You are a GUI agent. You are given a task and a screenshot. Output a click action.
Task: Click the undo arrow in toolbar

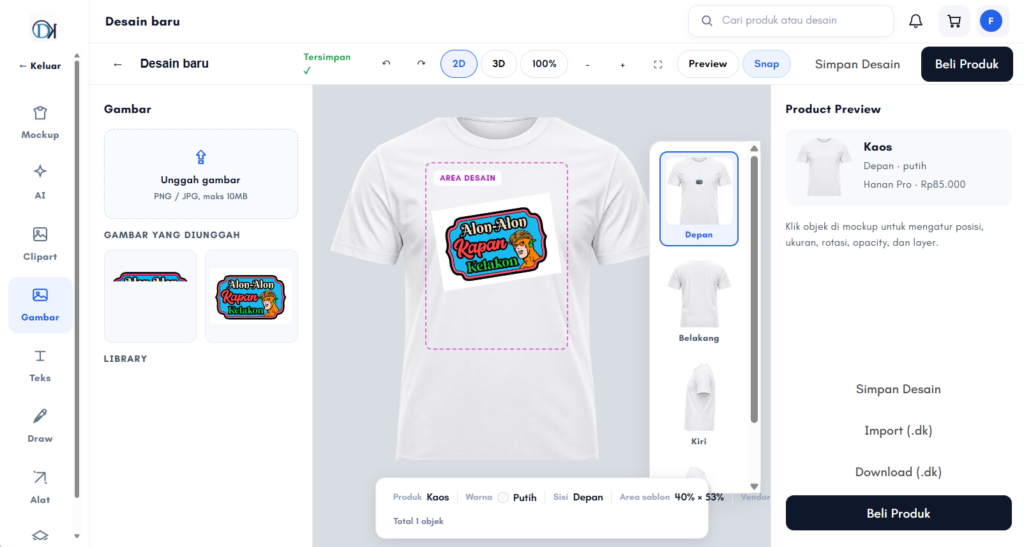[x=386, y=64]
